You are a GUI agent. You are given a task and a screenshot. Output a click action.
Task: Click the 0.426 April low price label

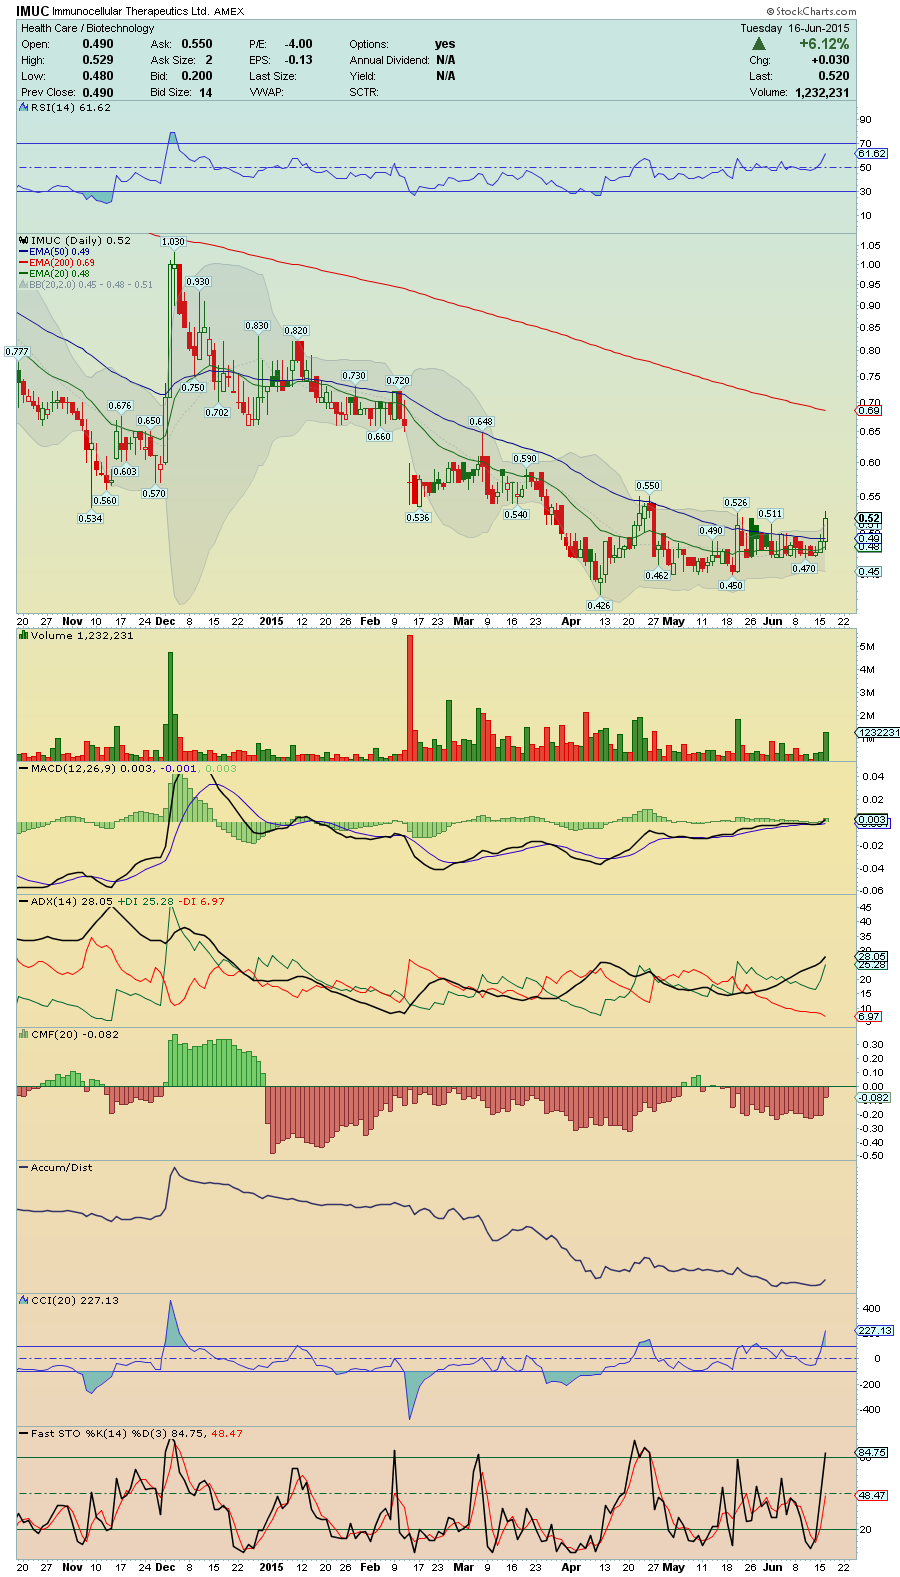599,606
